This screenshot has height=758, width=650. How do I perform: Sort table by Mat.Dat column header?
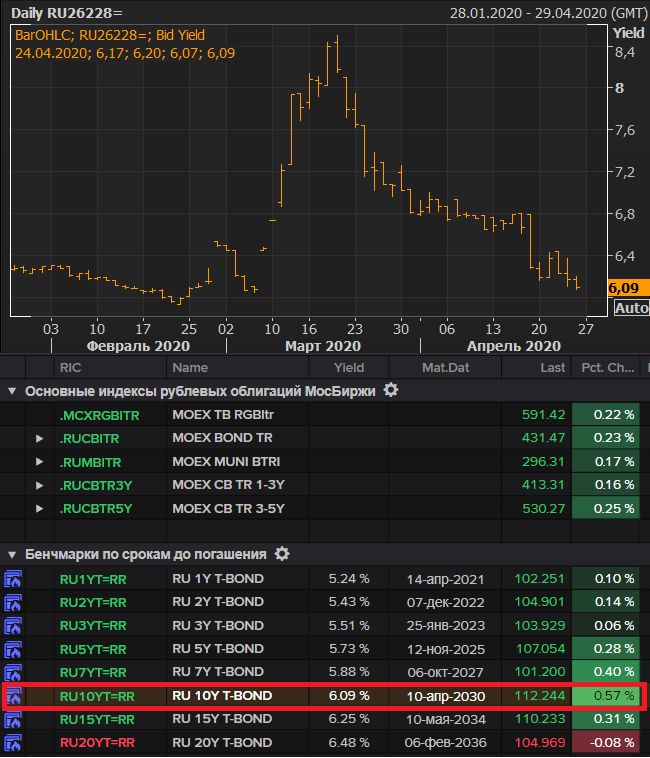[445, 367]
